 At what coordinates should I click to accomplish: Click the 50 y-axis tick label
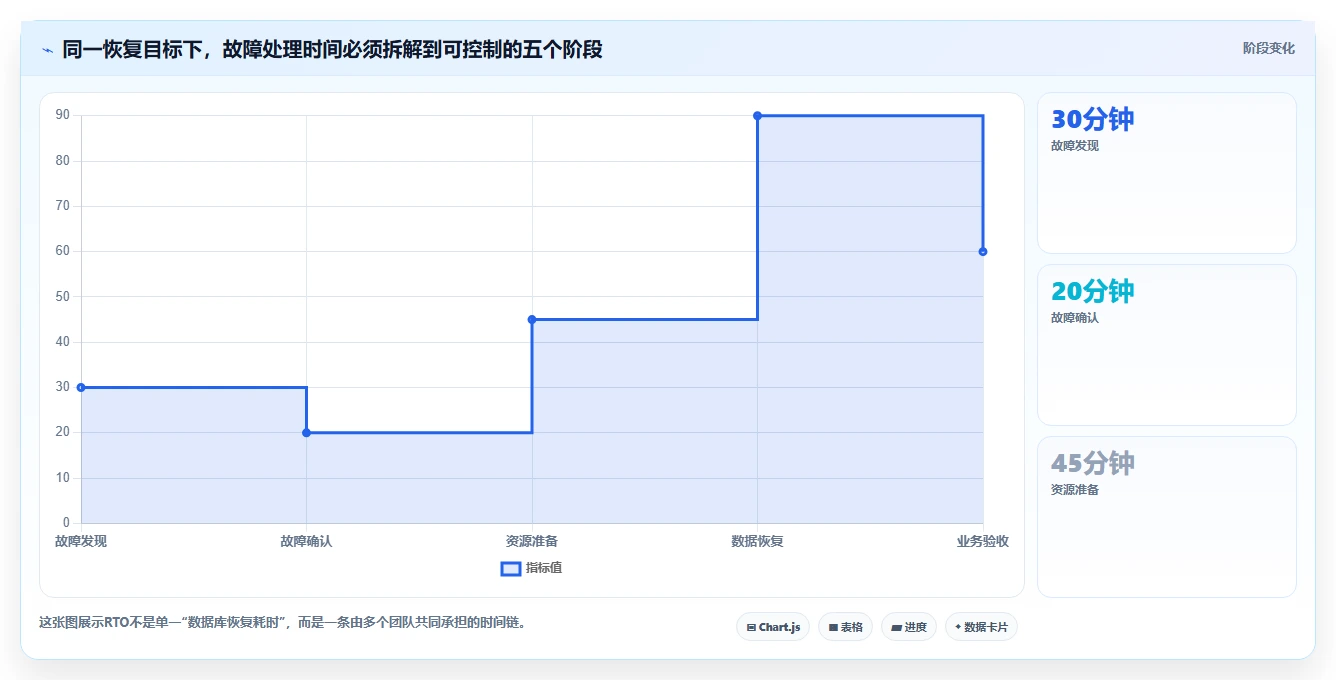(63, 296)
